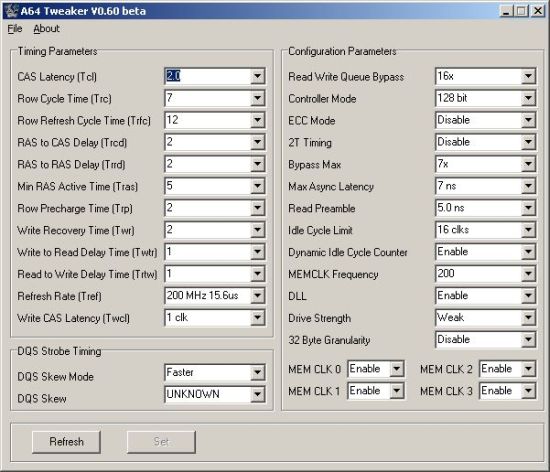Click the 'Configuration Parameters' group title
The width and height of the screenshot is (550, 472).
[342, 51]
